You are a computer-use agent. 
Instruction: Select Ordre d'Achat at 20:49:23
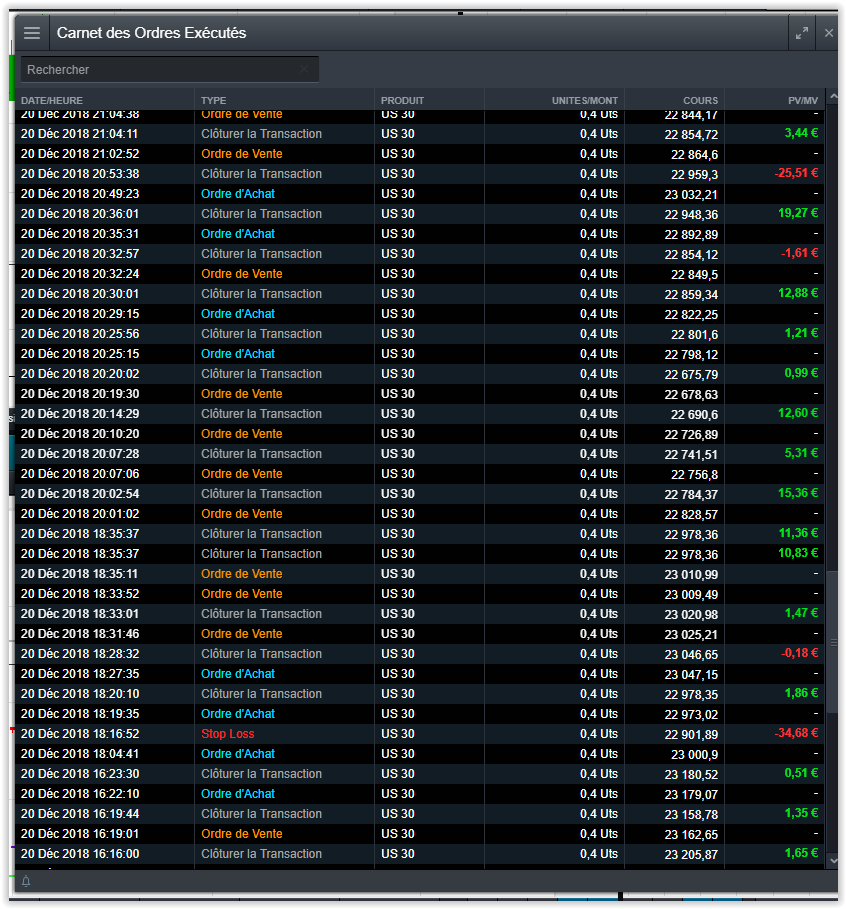[x=238, y=194]
